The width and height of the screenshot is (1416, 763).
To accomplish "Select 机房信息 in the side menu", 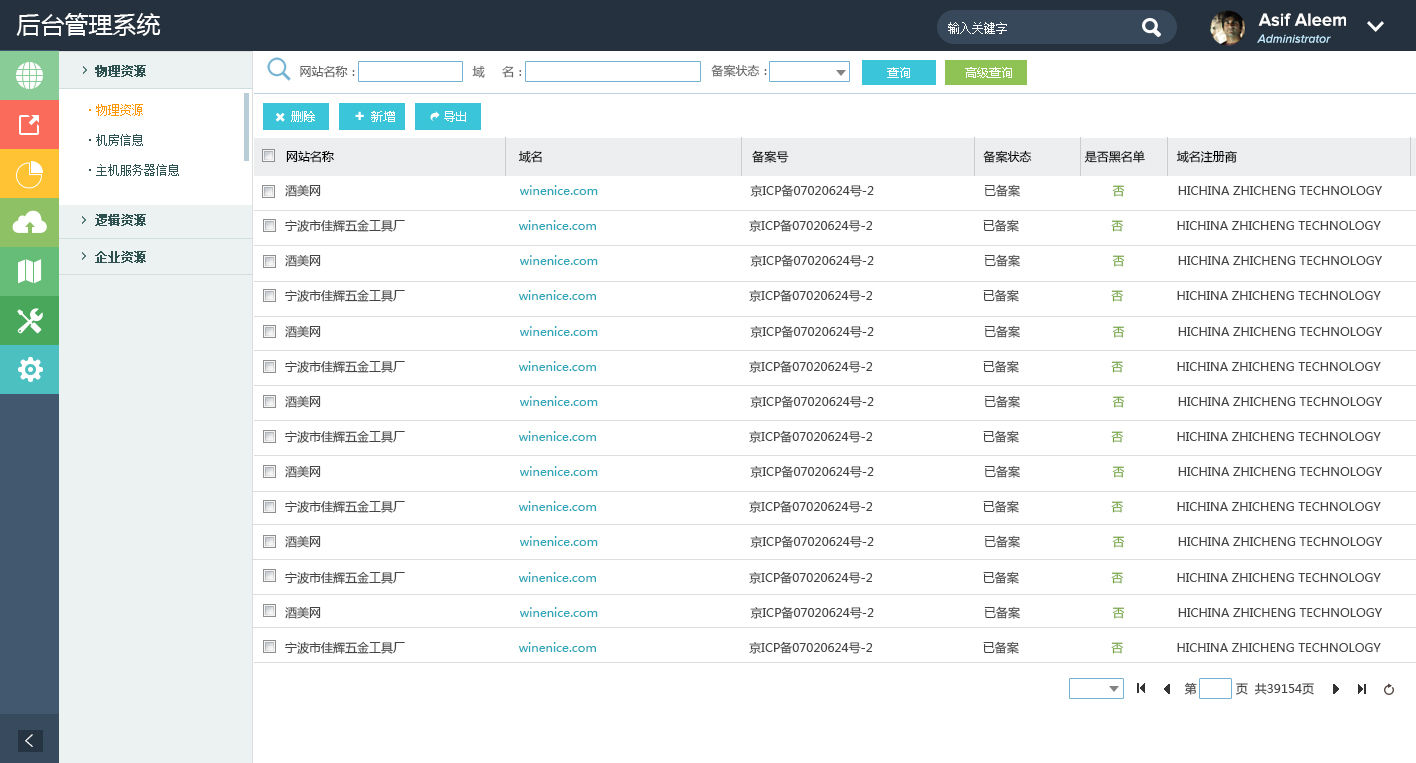I will [119, 140].
